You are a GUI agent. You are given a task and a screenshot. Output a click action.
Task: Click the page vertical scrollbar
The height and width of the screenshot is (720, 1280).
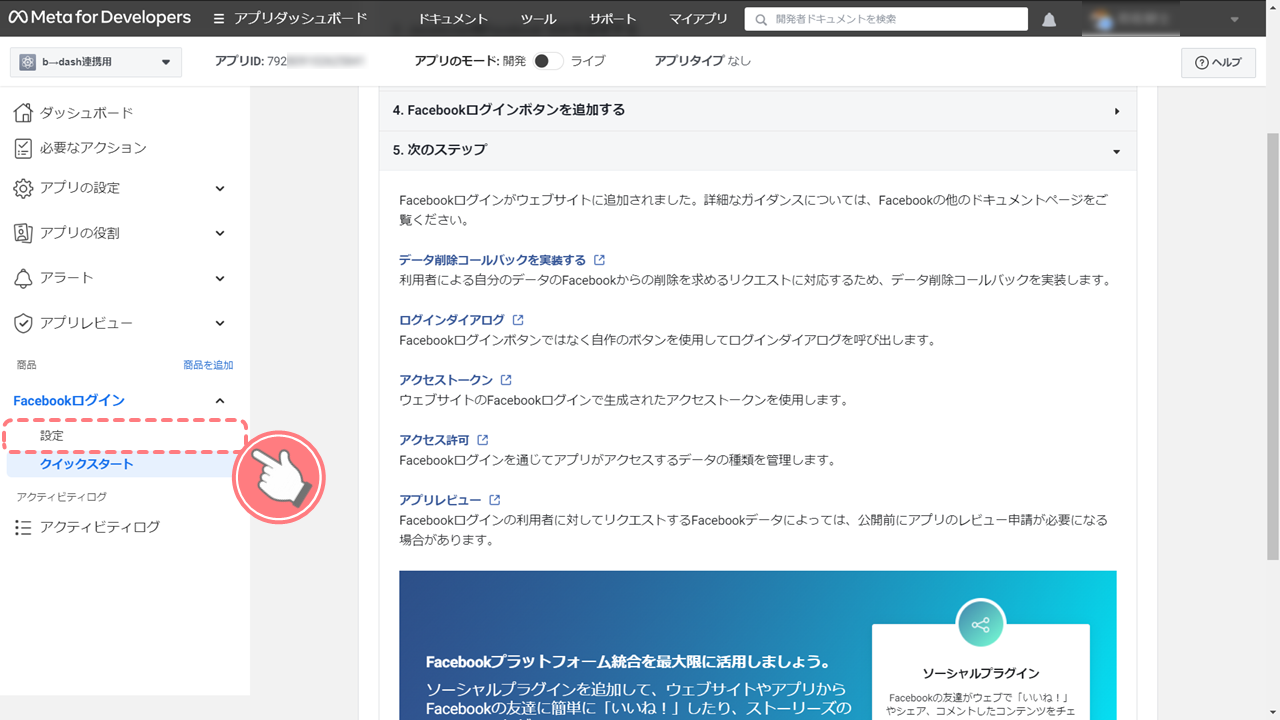click(1272, 345)
